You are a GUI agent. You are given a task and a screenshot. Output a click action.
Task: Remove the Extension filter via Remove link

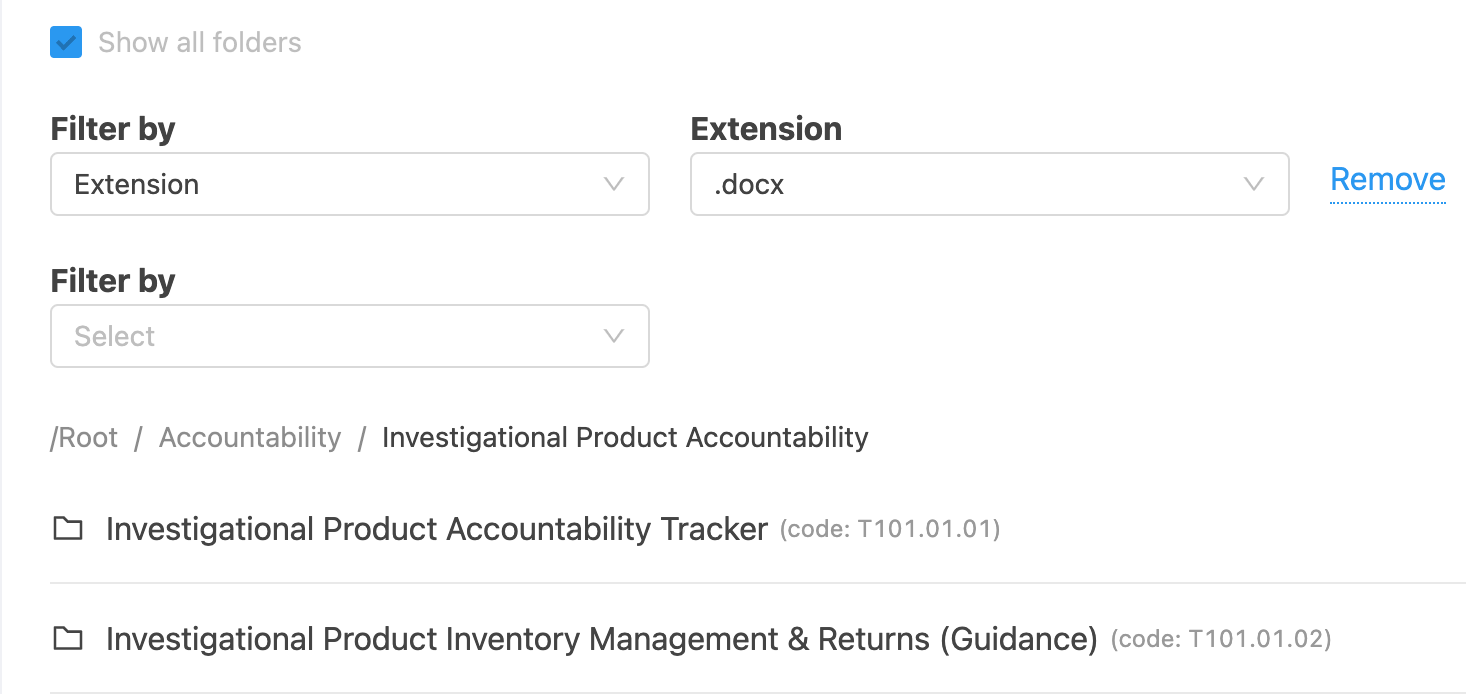point(1388,180)
